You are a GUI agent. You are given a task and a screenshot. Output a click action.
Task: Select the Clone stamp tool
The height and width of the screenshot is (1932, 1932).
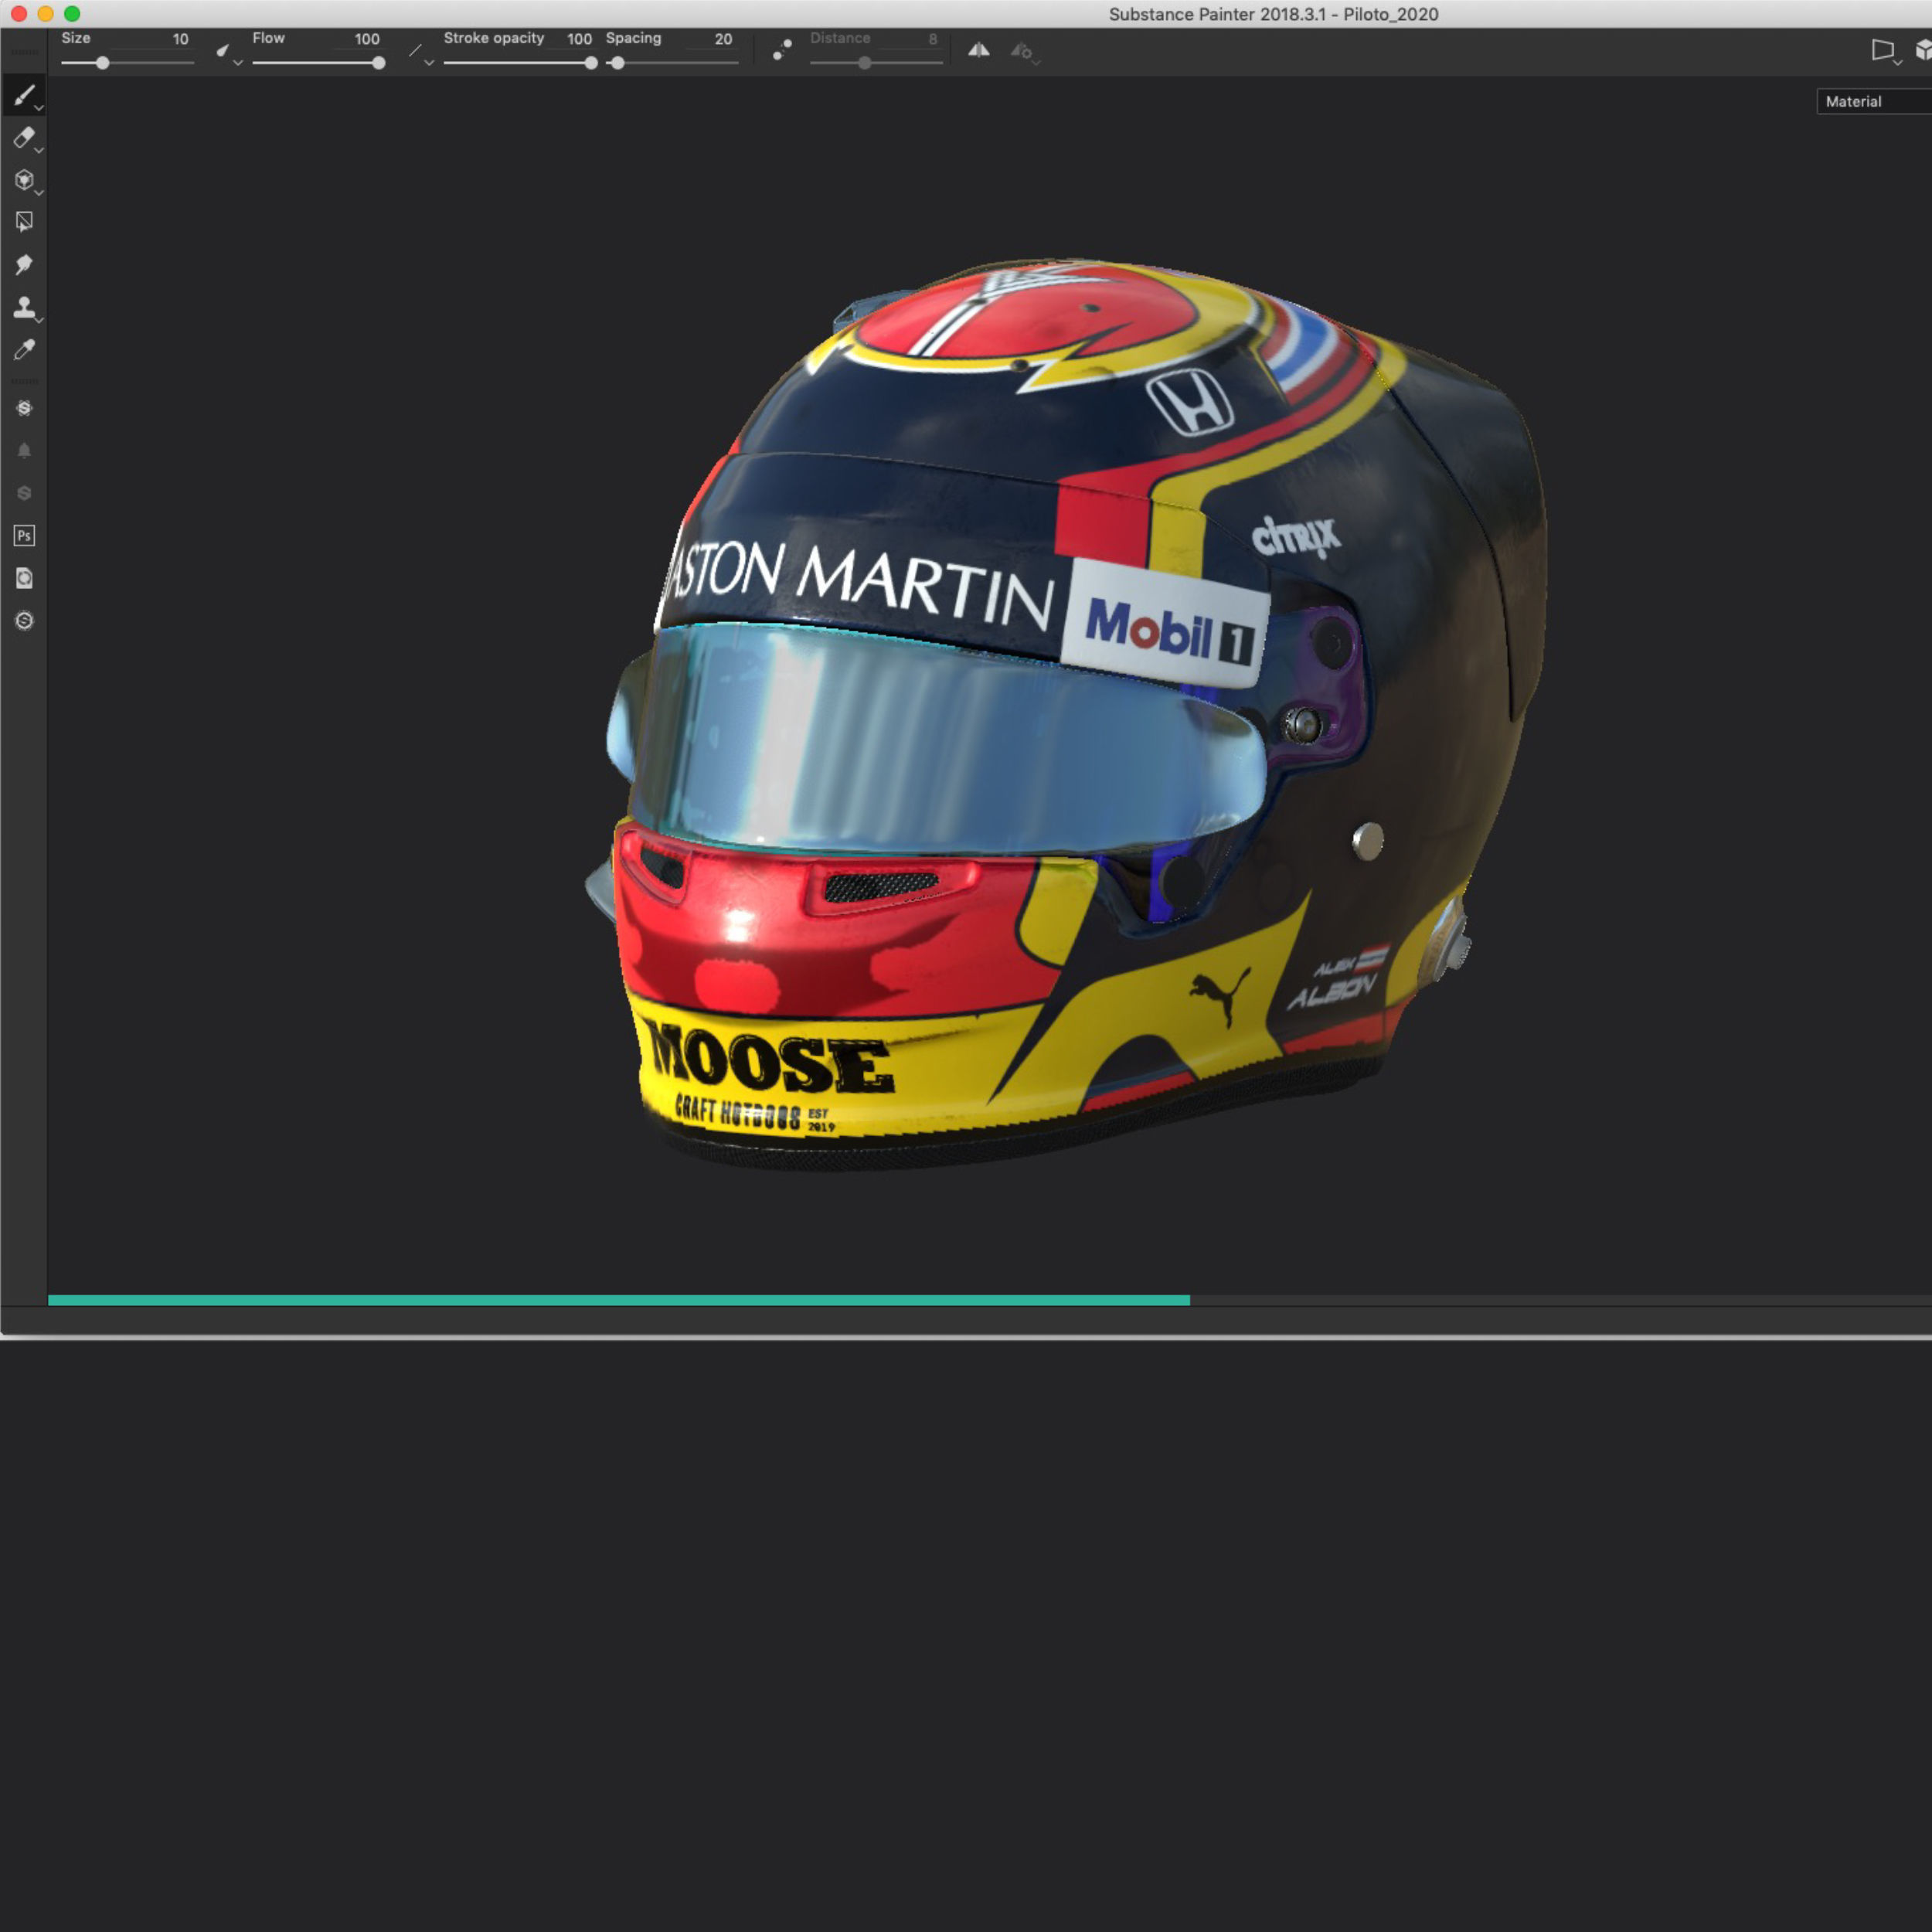pos(24,307)
